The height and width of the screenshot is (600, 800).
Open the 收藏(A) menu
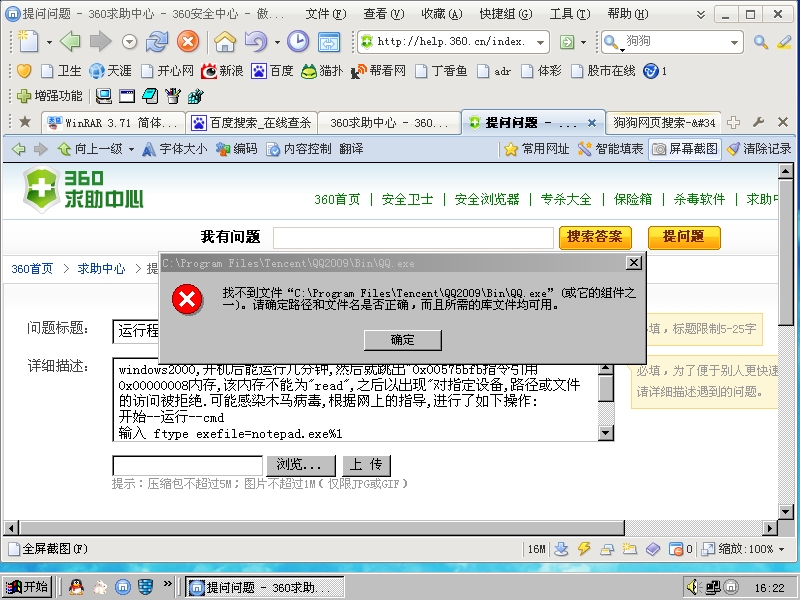(x=442, y=14)
